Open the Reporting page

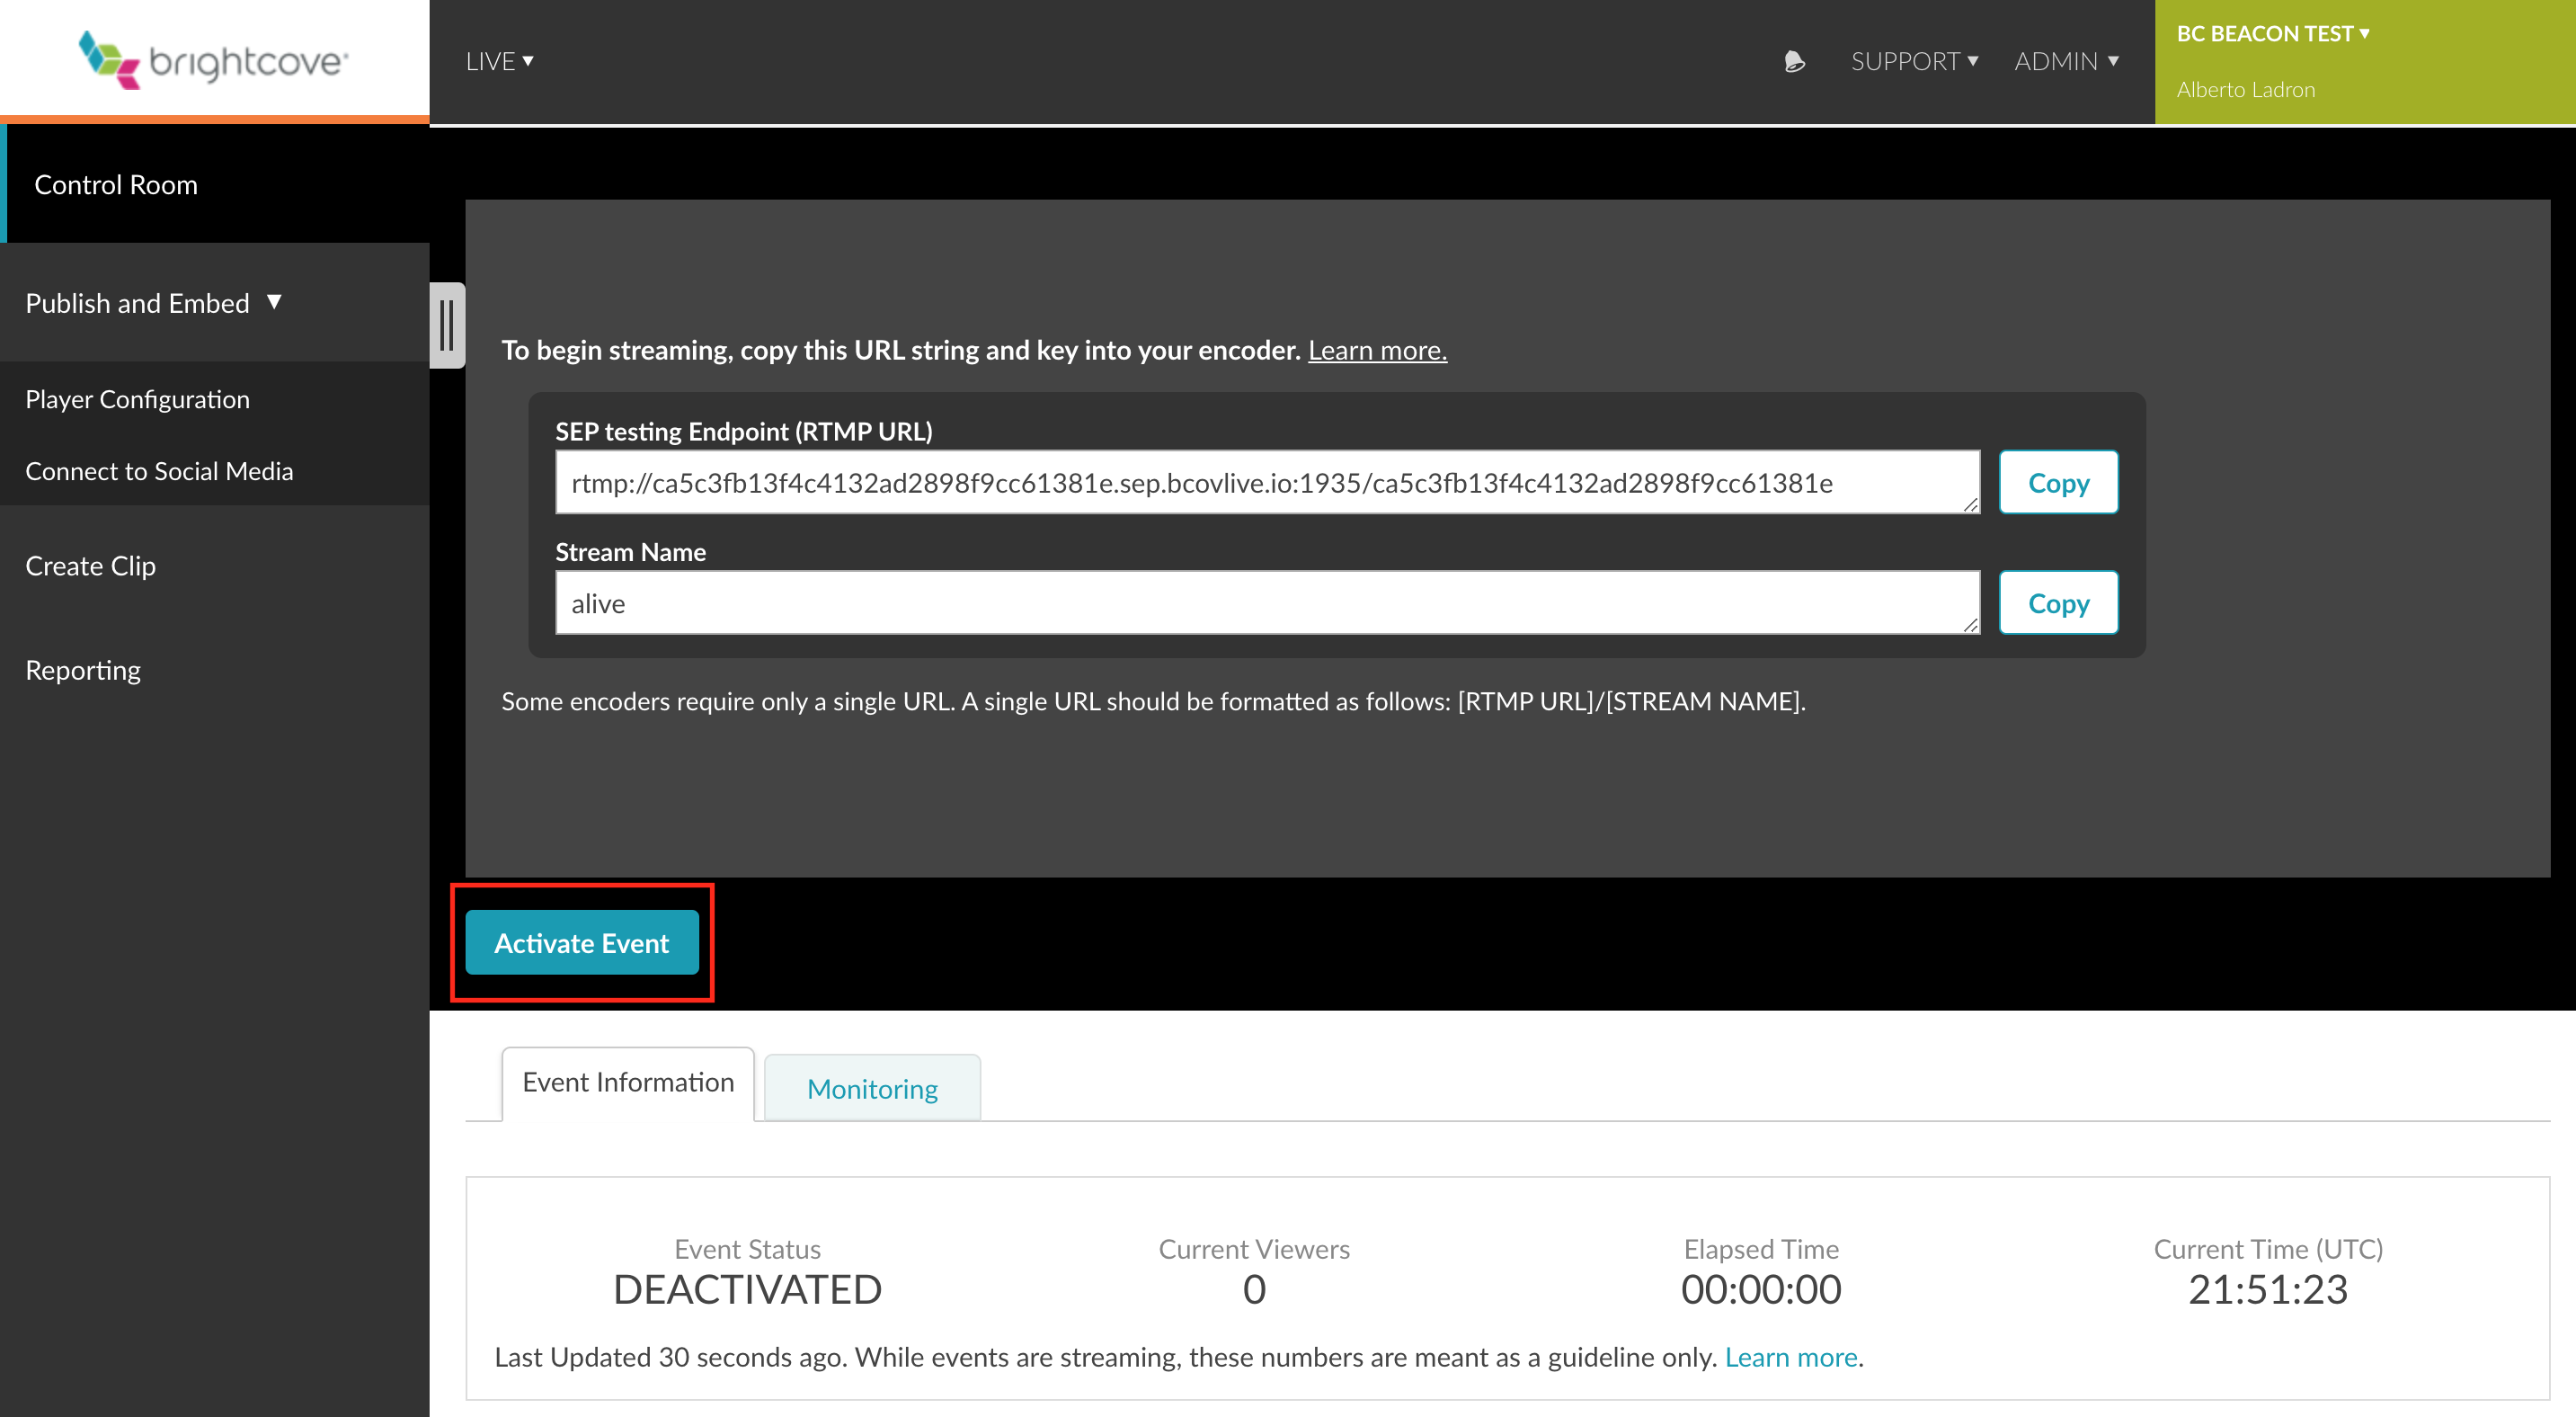[83, 670]
